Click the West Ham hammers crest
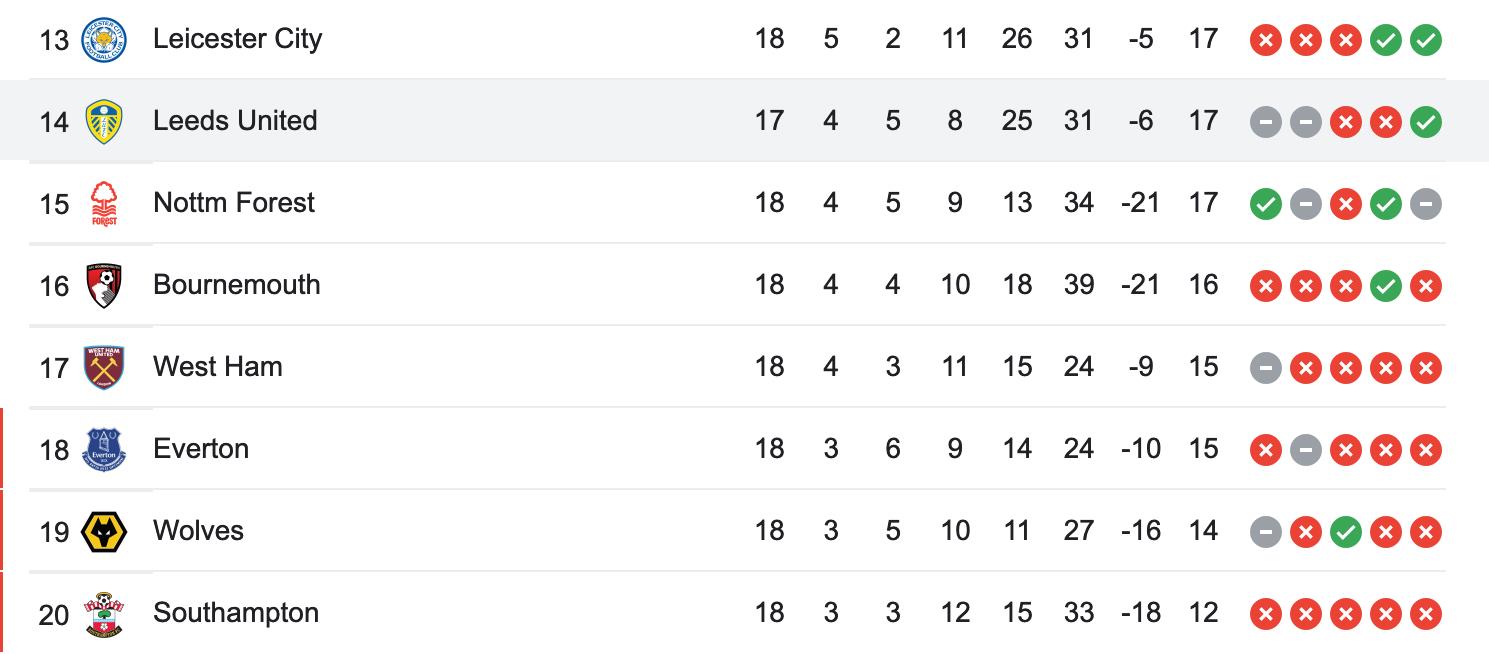The width and height of the screenshot is (1489, 654). tap(104, 368)
